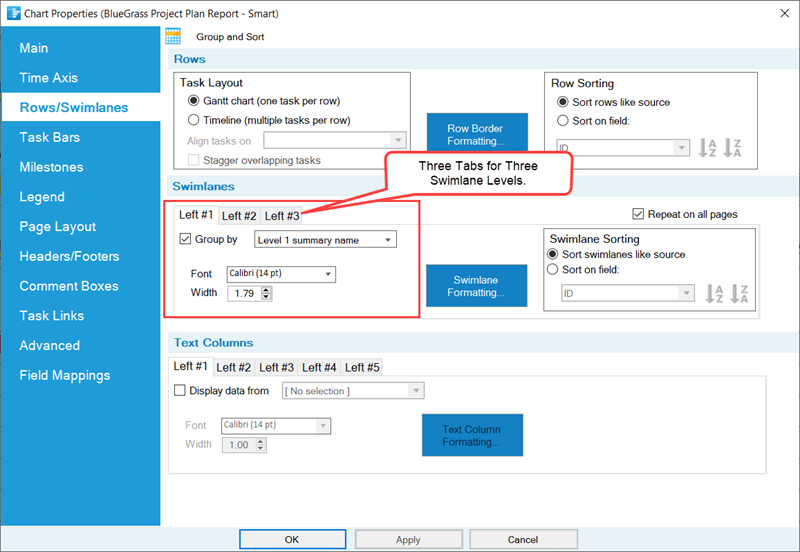This screenshot has height=552, width=800.
Task: Sort rows descending Z to A icon
Action: coord(732,148)
